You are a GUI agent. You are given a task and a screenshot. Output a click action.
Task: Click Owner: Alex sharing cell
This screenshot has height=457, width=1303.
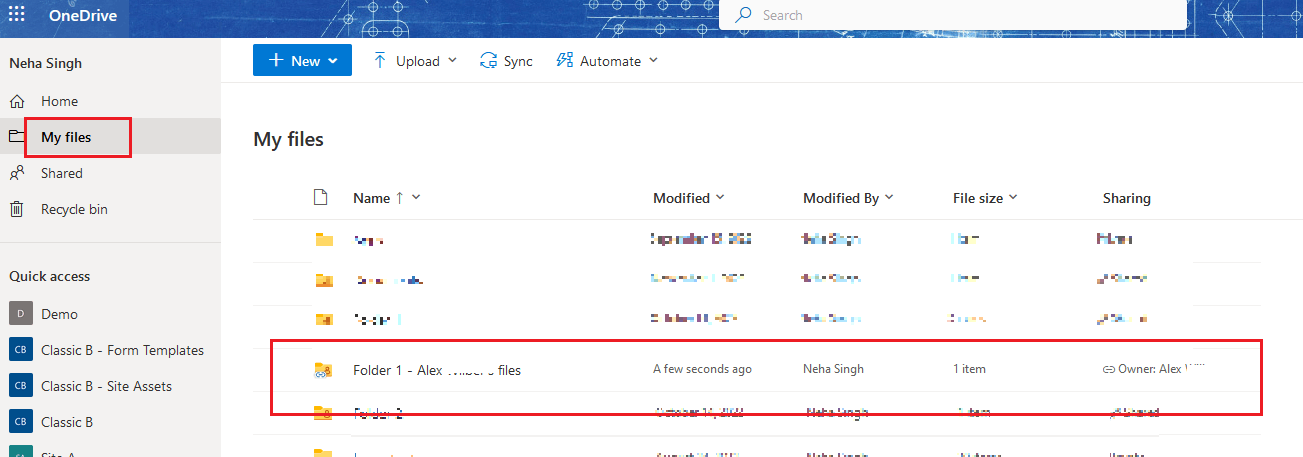tap(1154, 369)
